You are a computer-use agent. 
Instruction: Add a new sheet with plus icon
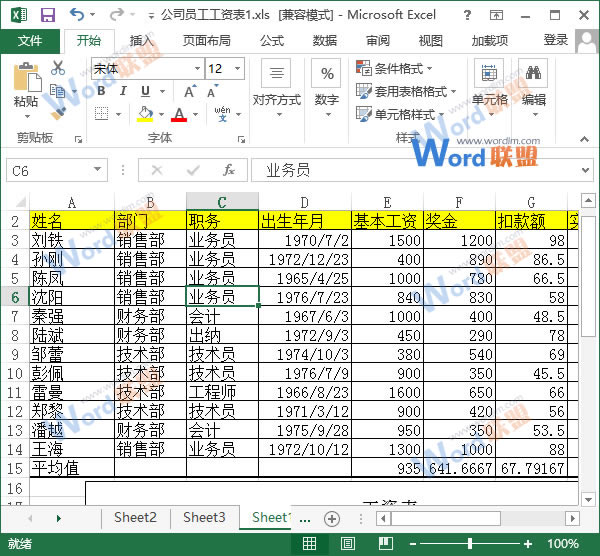tap(332, 518)
